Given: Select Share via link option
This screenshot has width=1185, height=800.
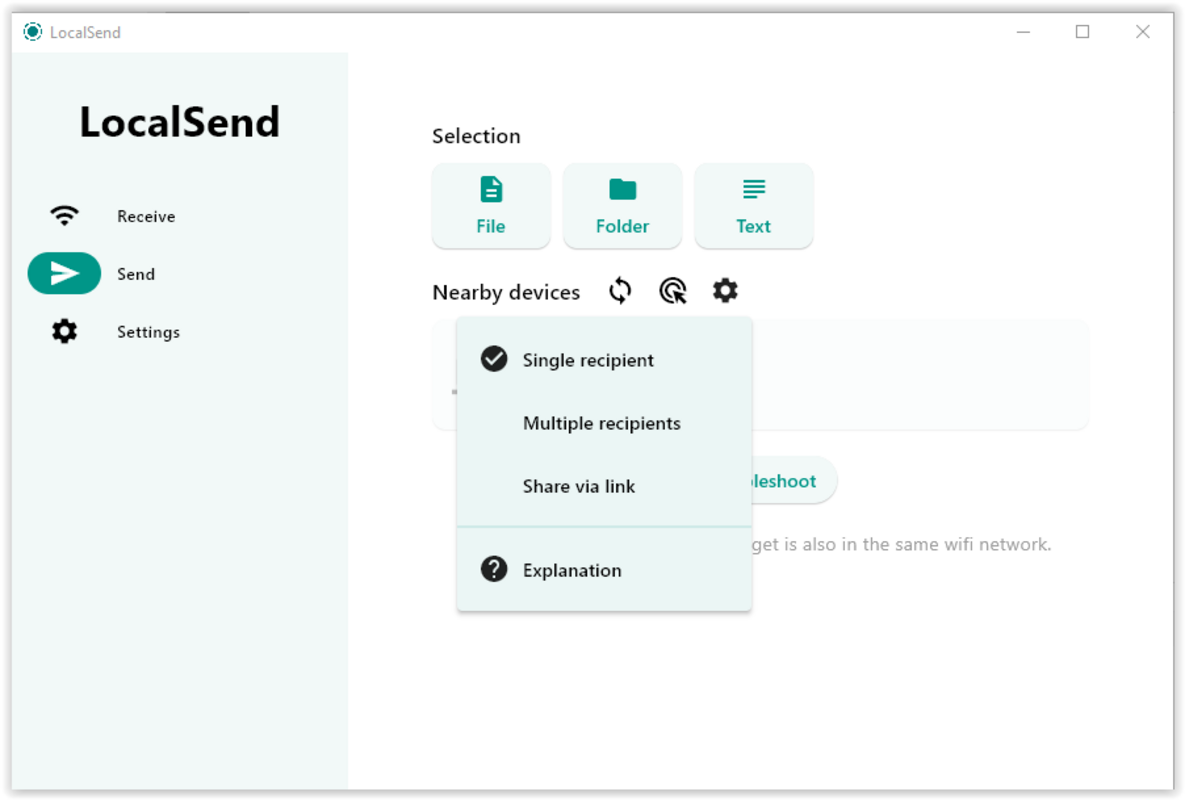Looking at the screenshot, I should coord(604,486).
